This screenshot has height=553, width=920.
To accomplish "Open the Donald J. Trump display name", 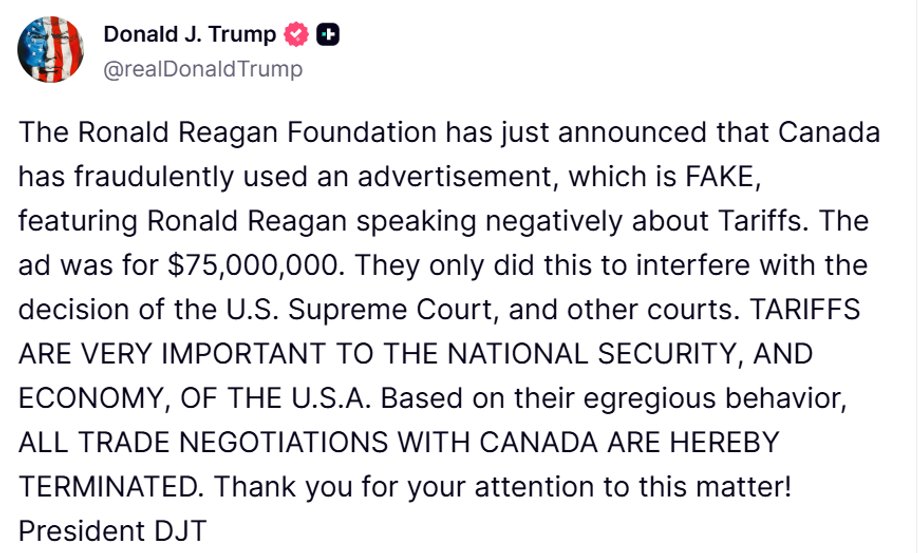I will point(190,35).
